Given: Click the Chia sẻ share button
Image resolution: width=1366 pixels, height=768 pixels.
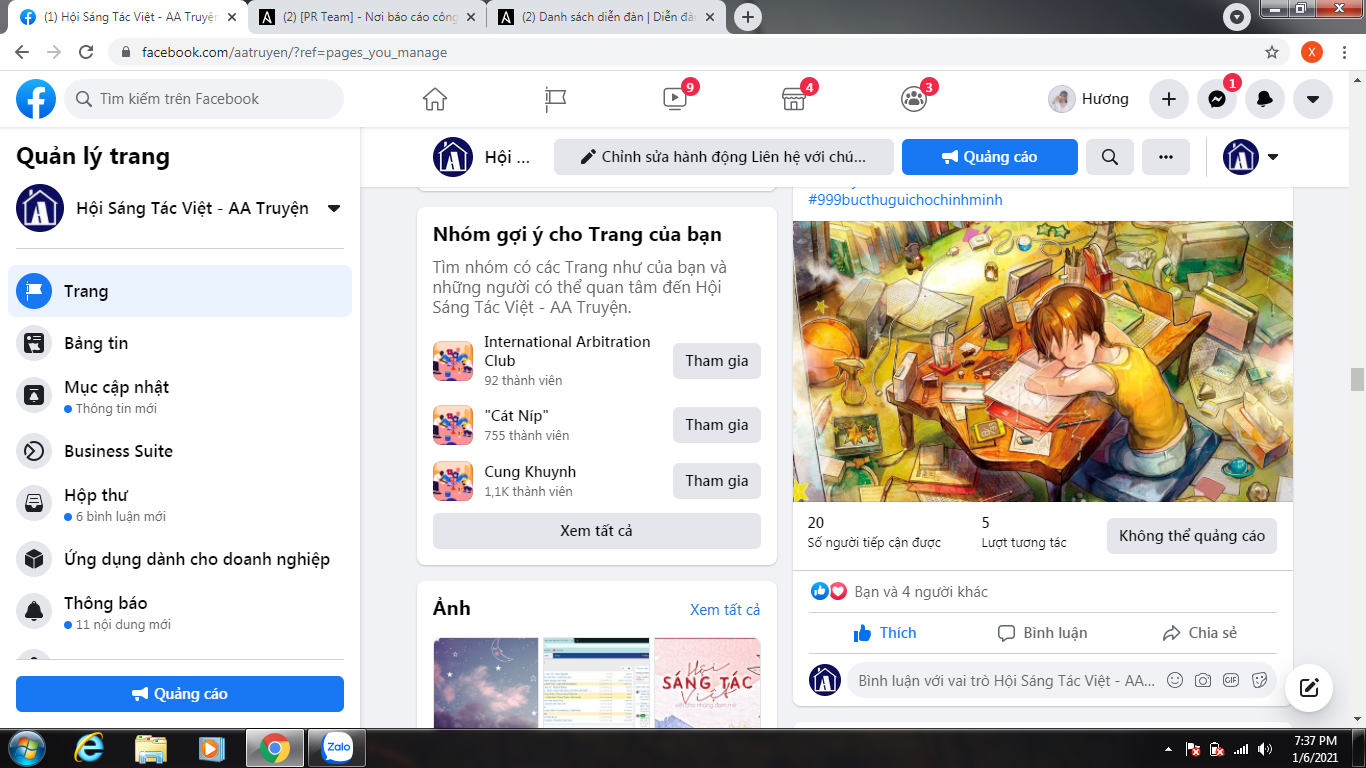Looking at the screenshot, I should point(1200,633).
